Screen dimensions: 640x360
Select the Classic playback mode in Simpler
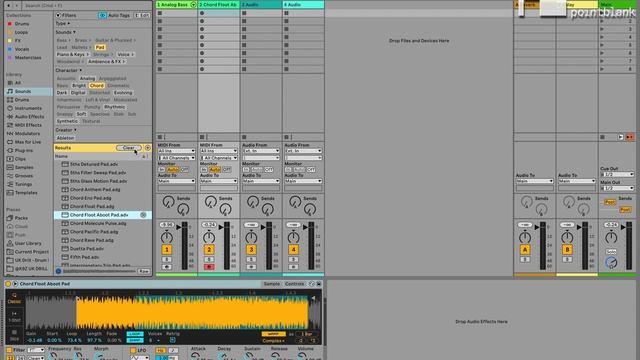pyautogui.click(x=14, y=298)
